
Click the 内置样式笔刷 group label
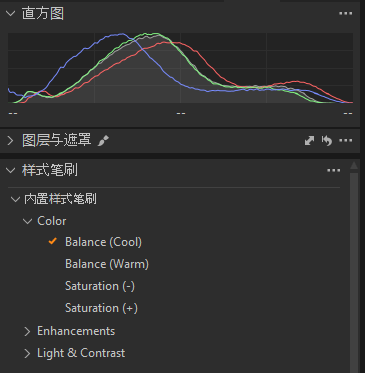(60, 199)
